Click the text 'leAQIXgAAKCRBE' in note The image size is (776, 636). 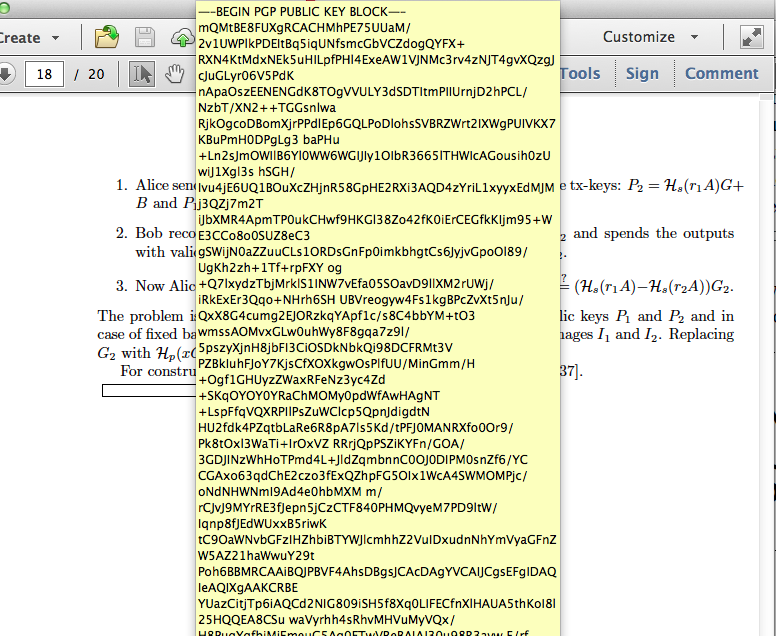coord(248,588)
